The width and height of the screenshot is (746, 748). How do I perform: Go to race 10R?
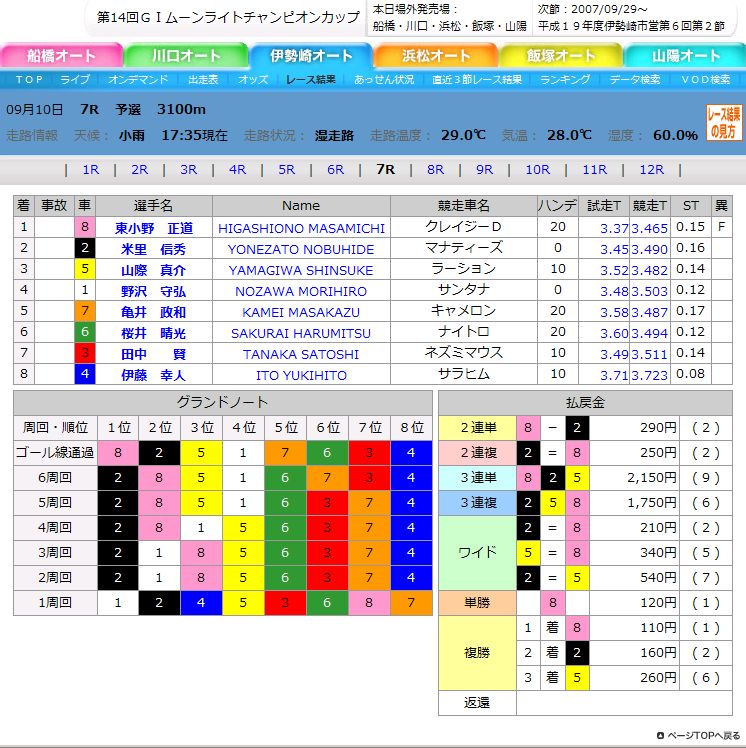click(538, 169)
